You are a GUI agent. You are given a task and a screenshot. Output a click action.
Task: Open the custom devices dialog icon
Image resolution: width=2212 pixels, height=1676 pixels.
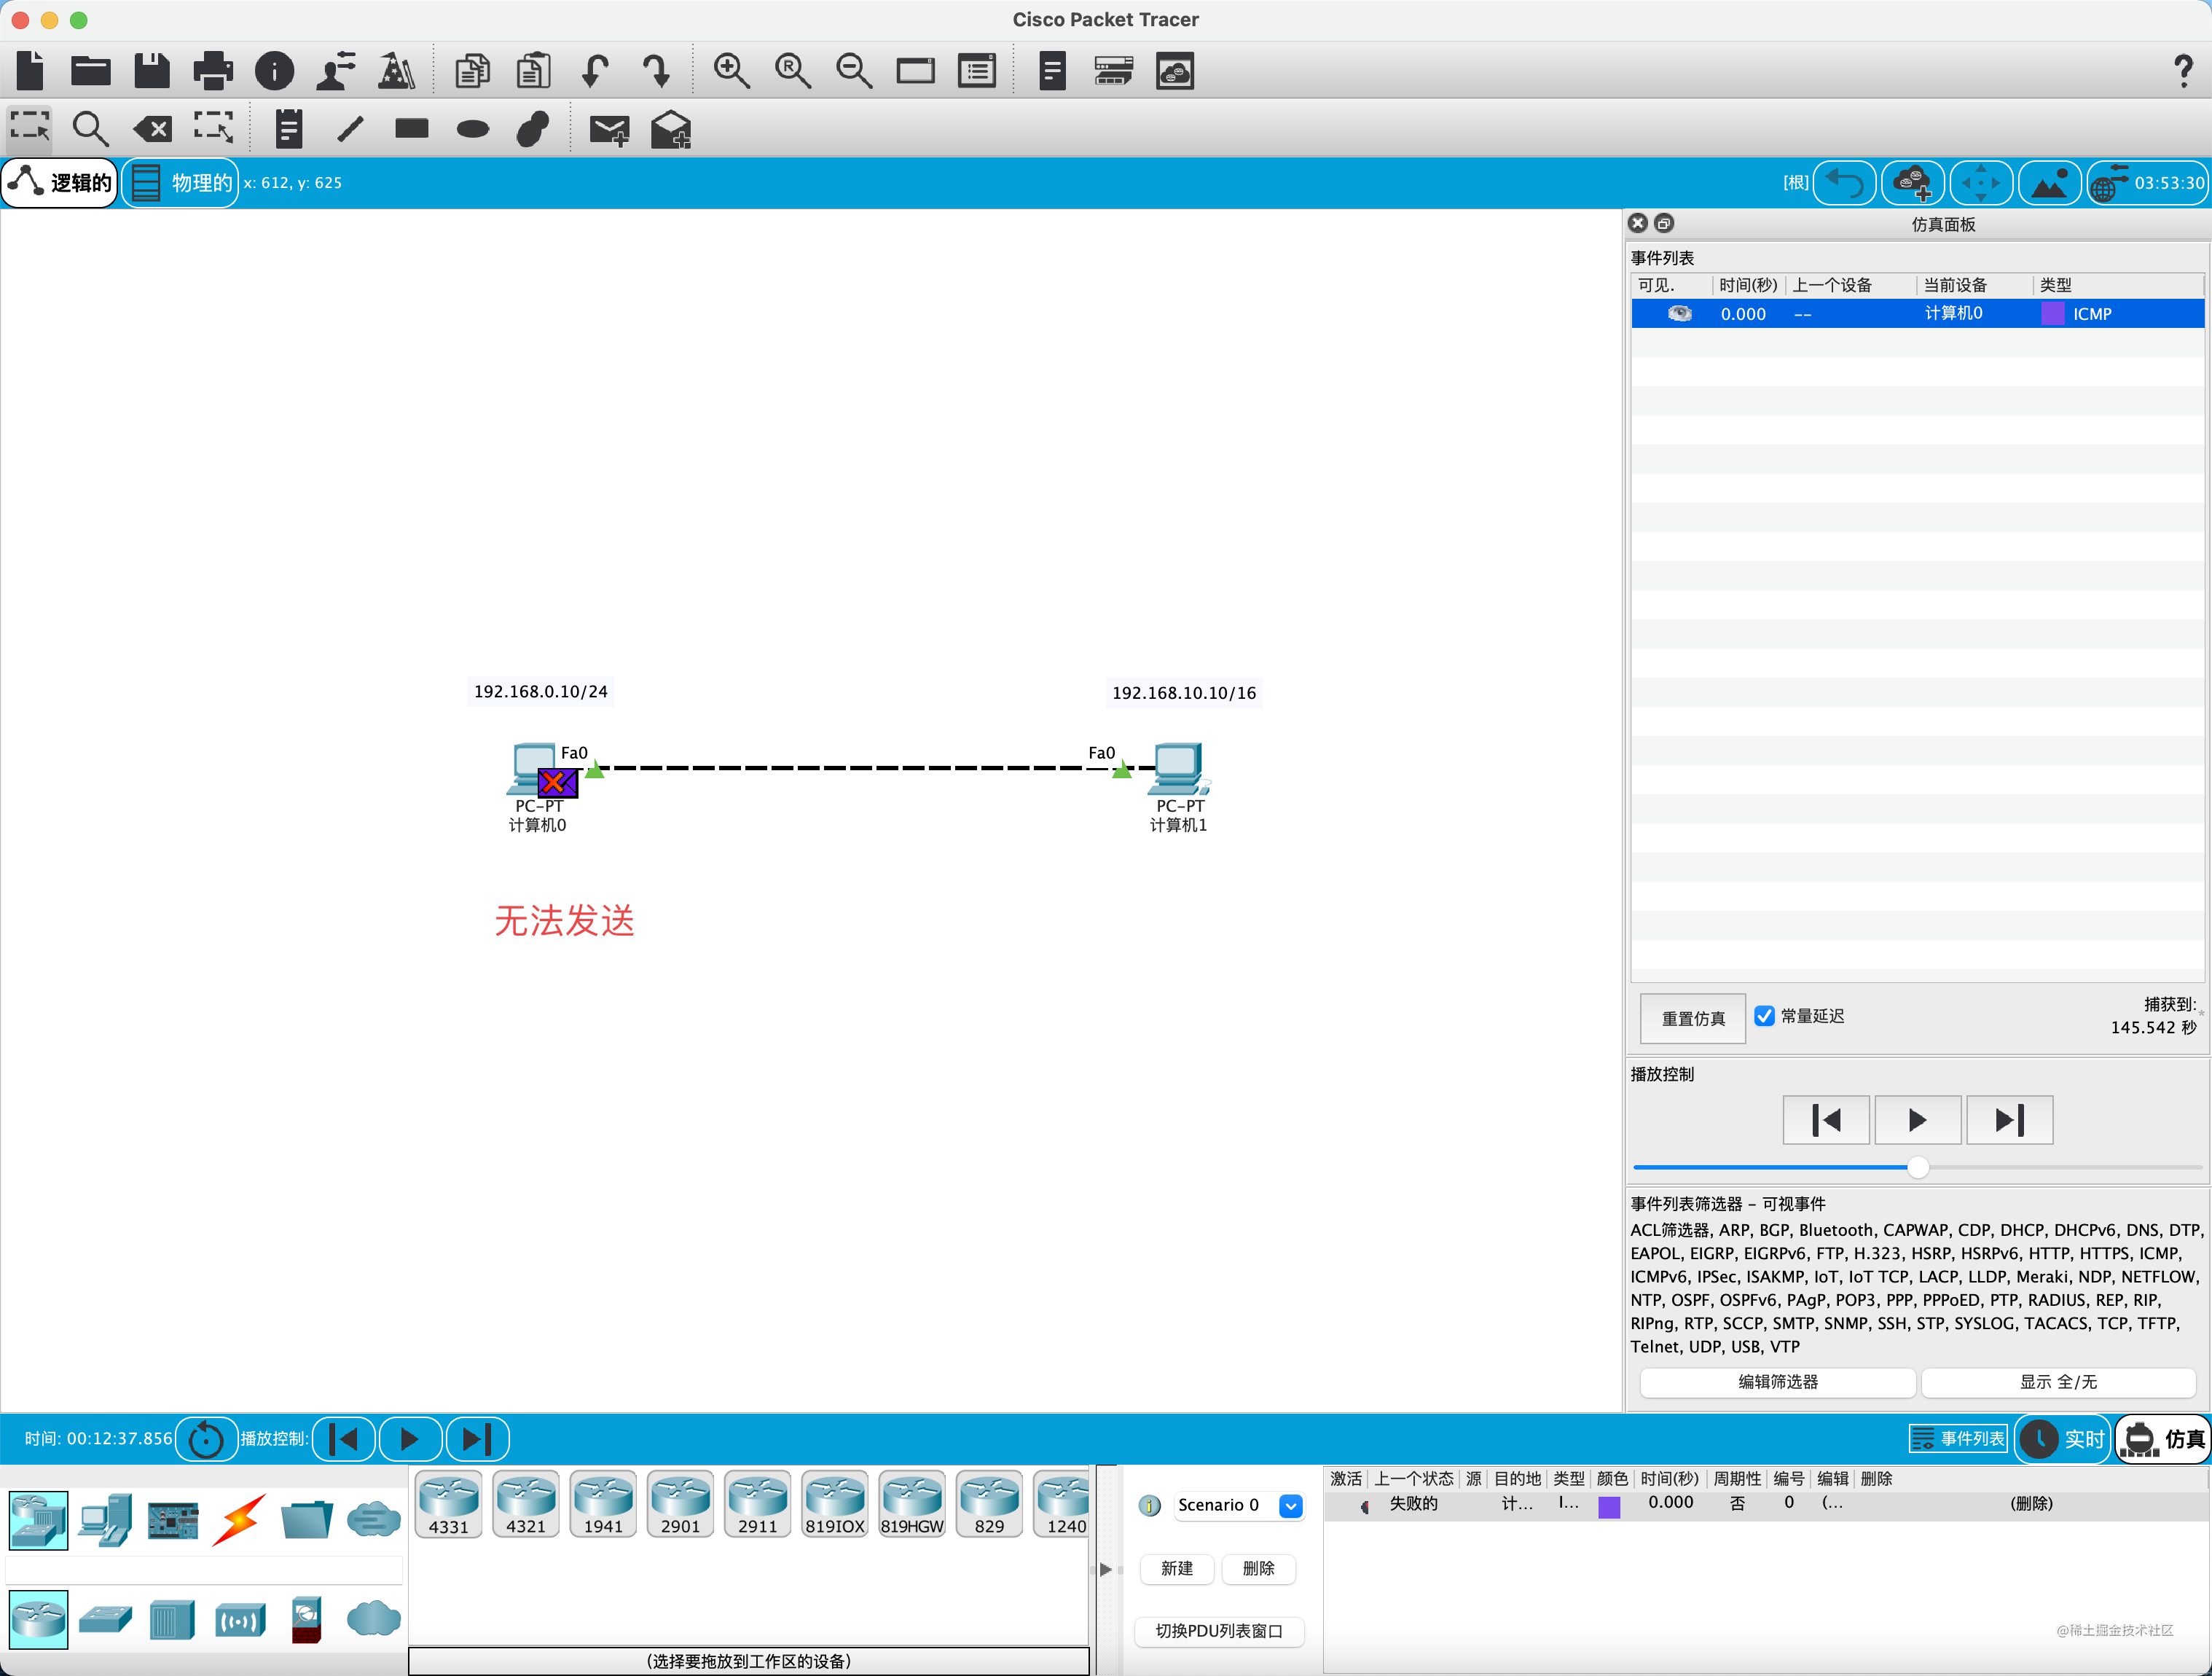(x=977, y=71)
